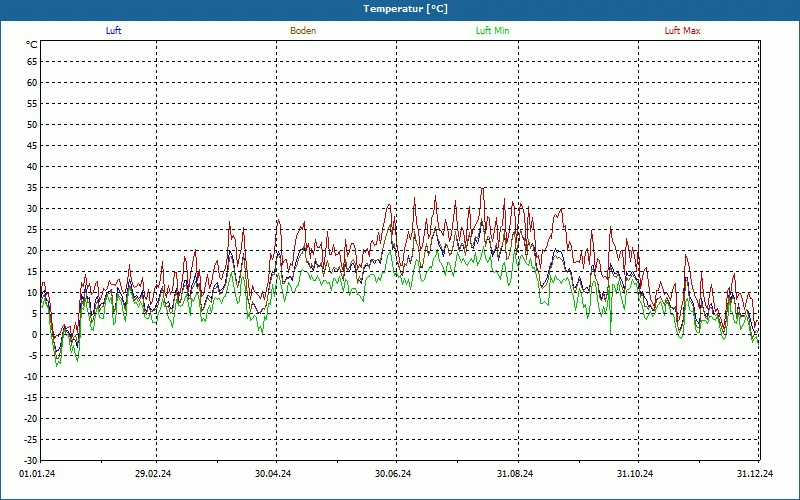This screenshot has height=500, width=800.
Task: Click the brown Boden legend label
Action: click(x=303, y=31)
